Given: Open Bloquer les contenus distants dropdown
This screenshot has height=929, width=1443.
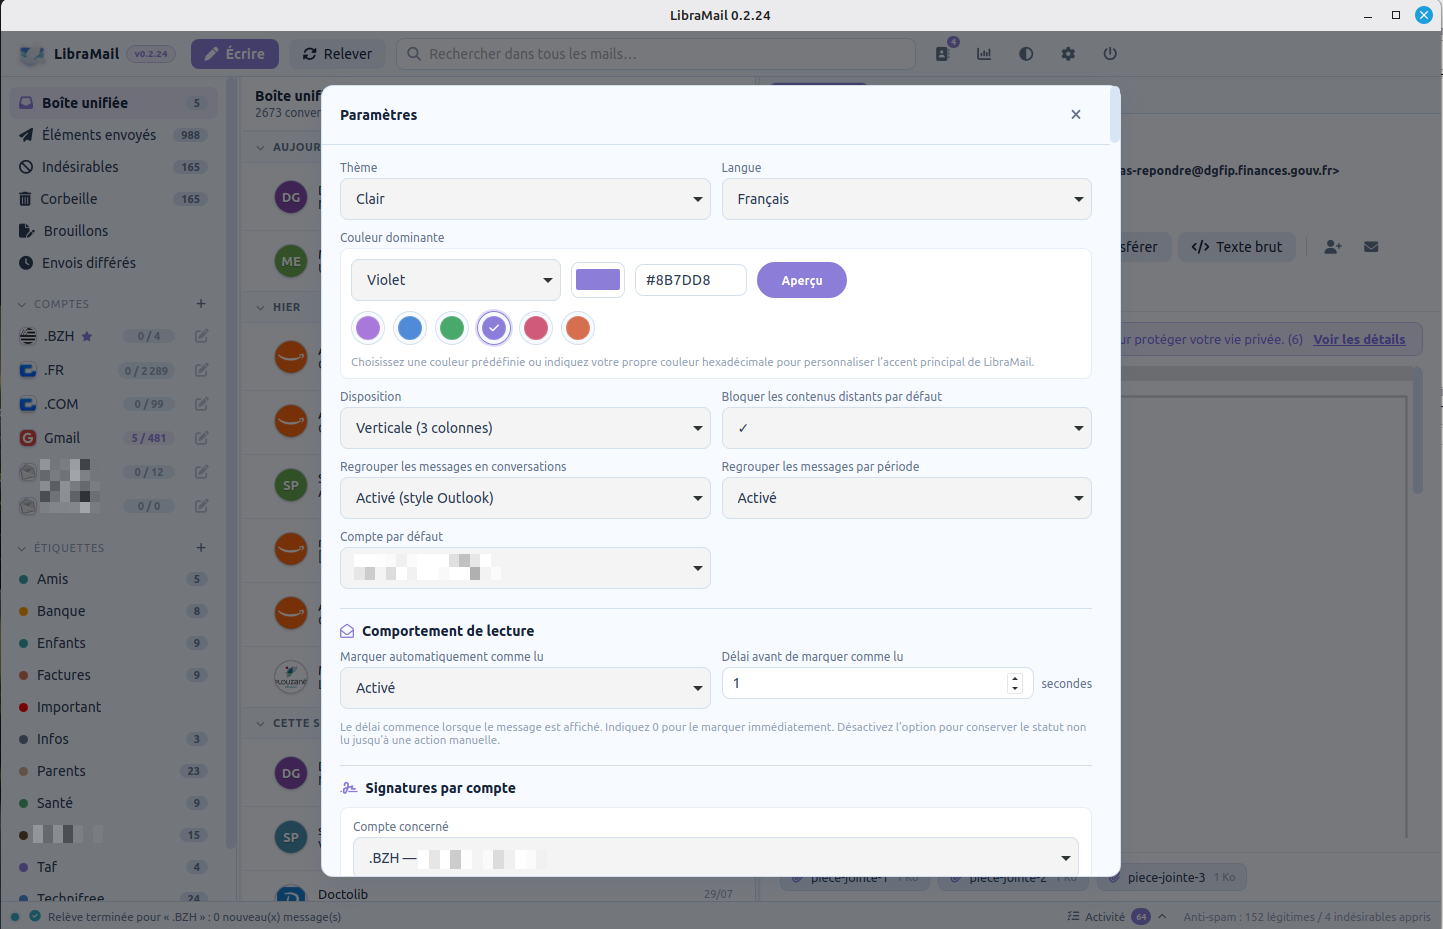Looking at the screenshot, I should click(907, 428).
